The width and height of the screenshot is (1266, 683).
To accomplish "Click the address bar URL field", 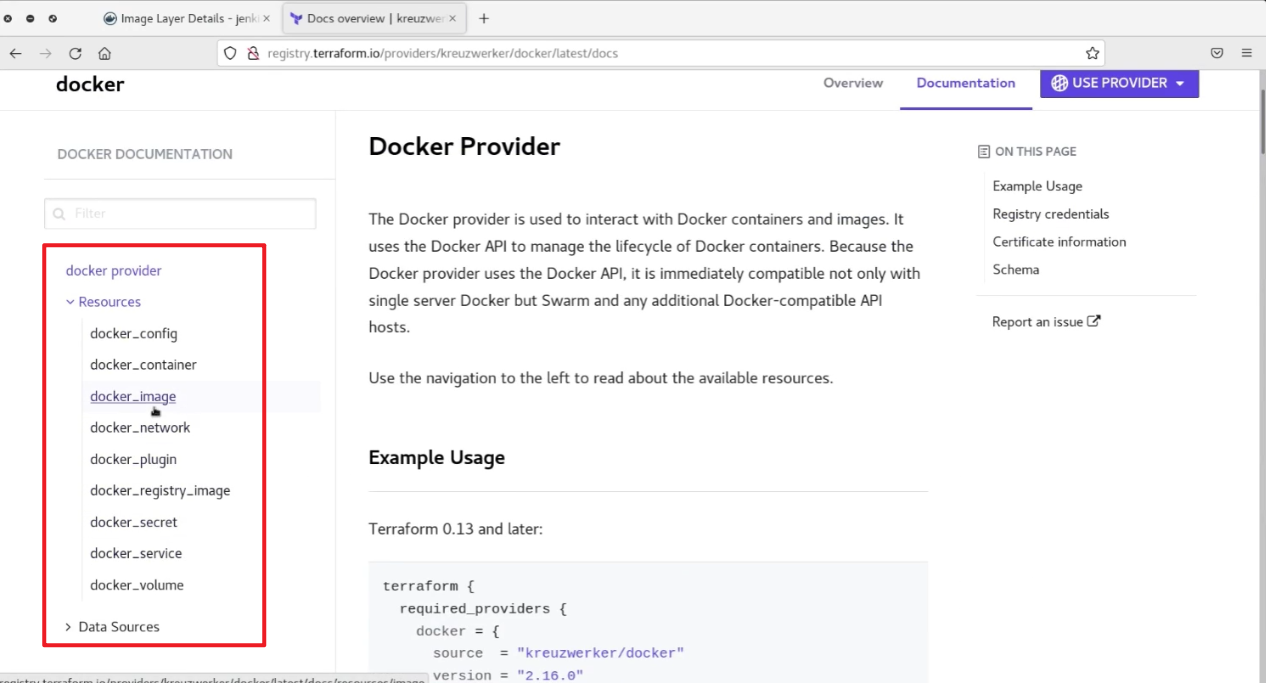I will coord(660,53).
